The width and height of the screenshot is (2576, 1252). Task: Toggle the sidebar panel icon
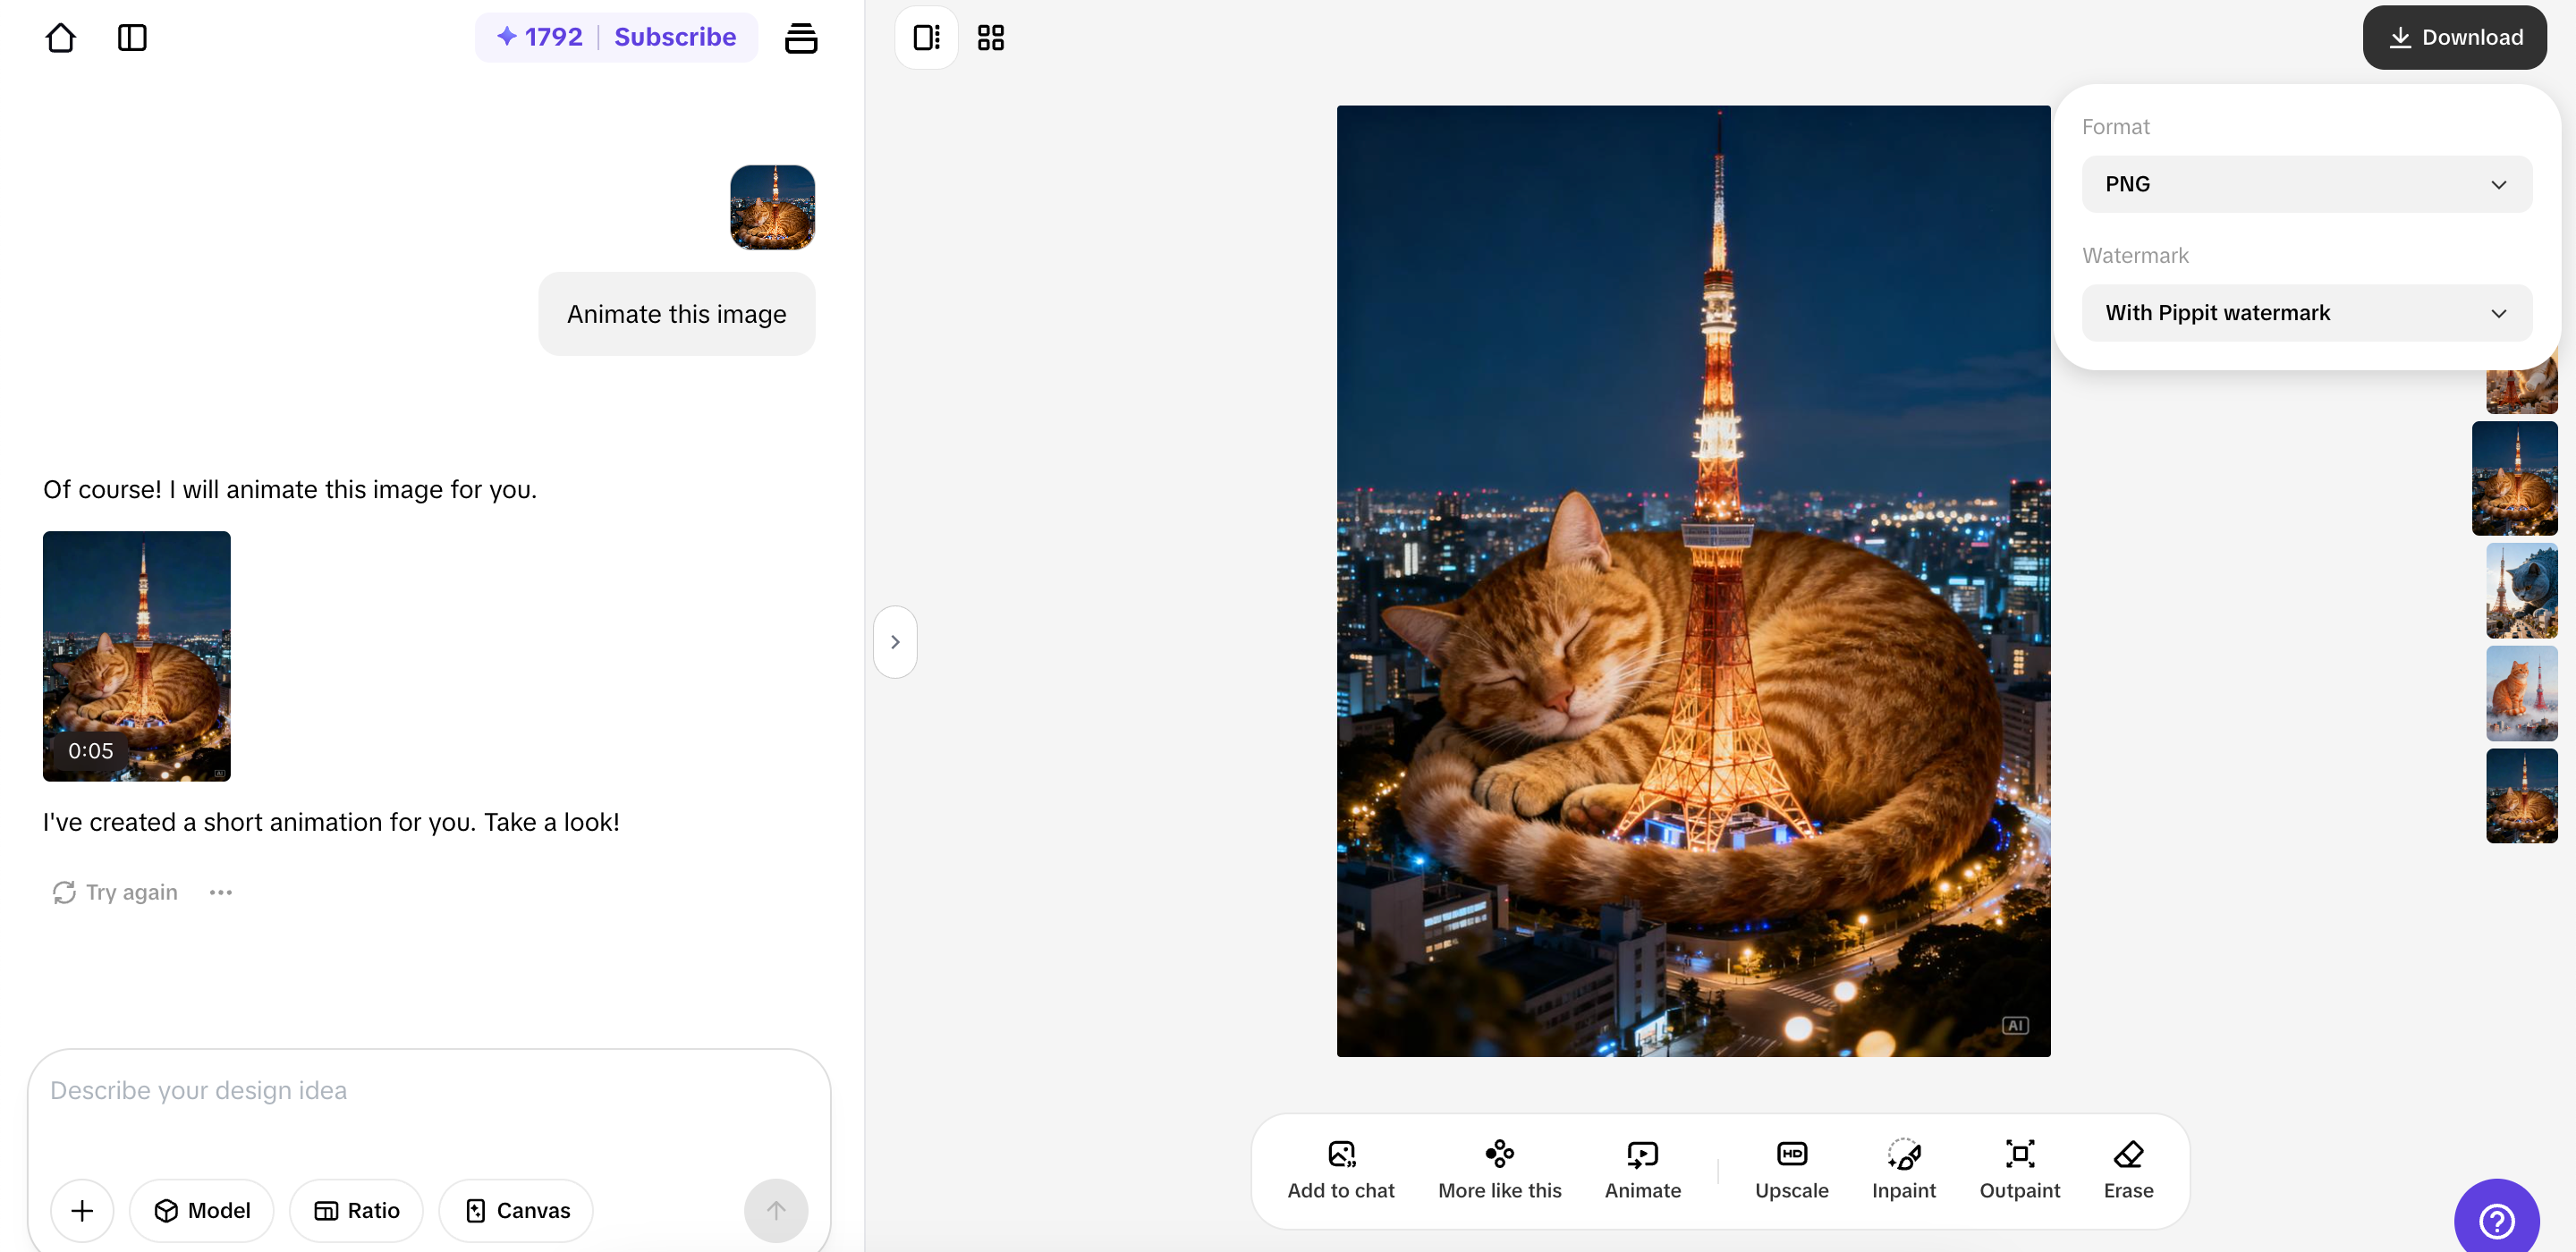coord(132,37)
